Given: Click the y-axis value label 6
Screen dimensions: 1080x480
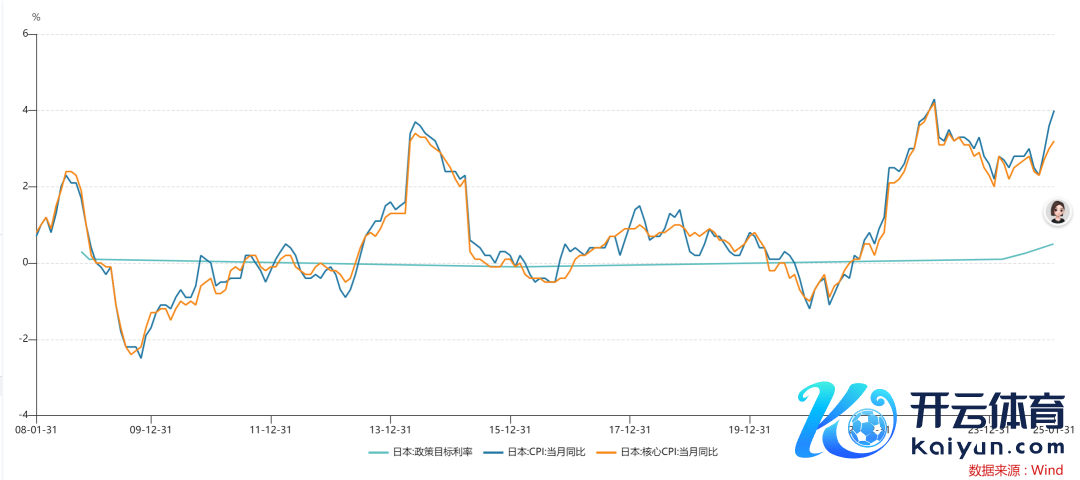Looking at the screenshot, I should (x=26, y=34).
